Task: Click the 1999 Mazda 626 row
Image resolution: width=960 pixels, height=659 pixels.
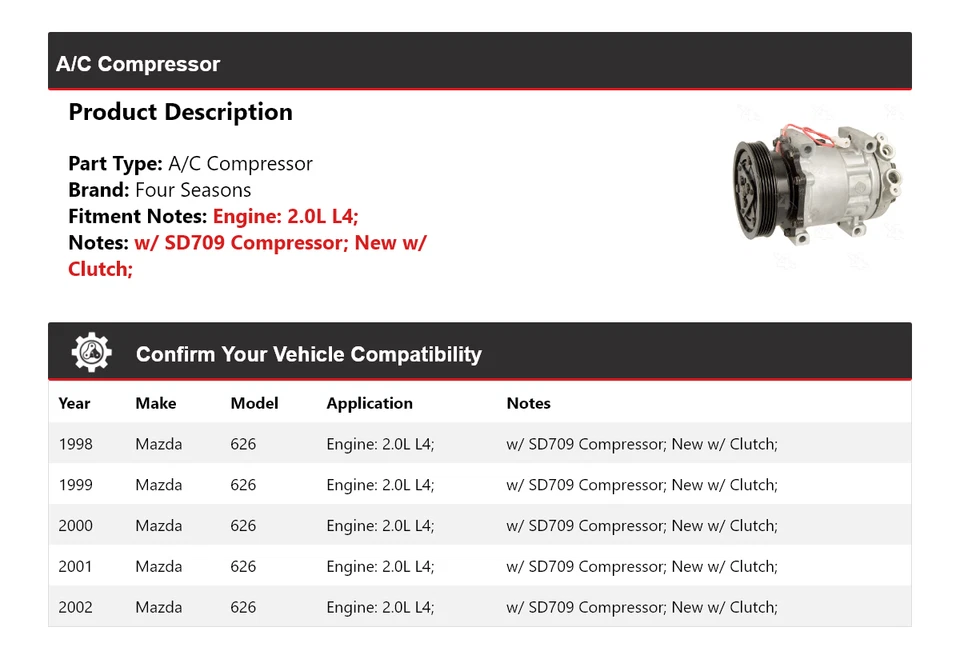Action: pos(480,484)
